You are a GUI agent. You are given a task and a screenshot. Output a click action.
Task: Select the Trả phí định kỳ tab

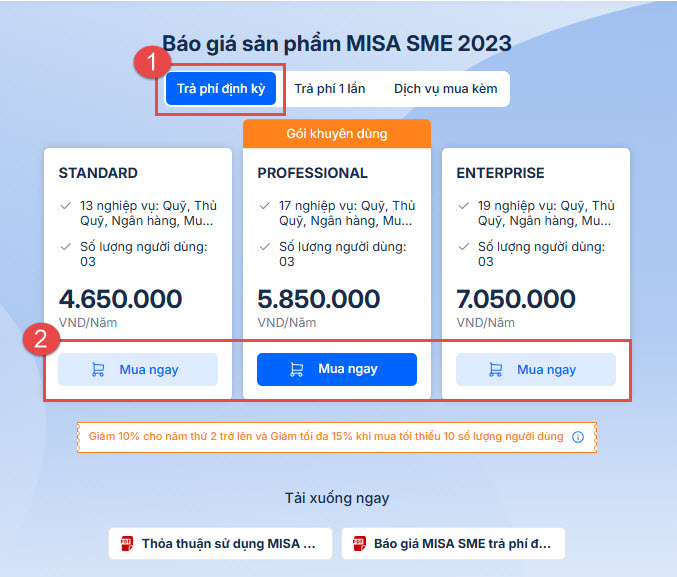220,88
